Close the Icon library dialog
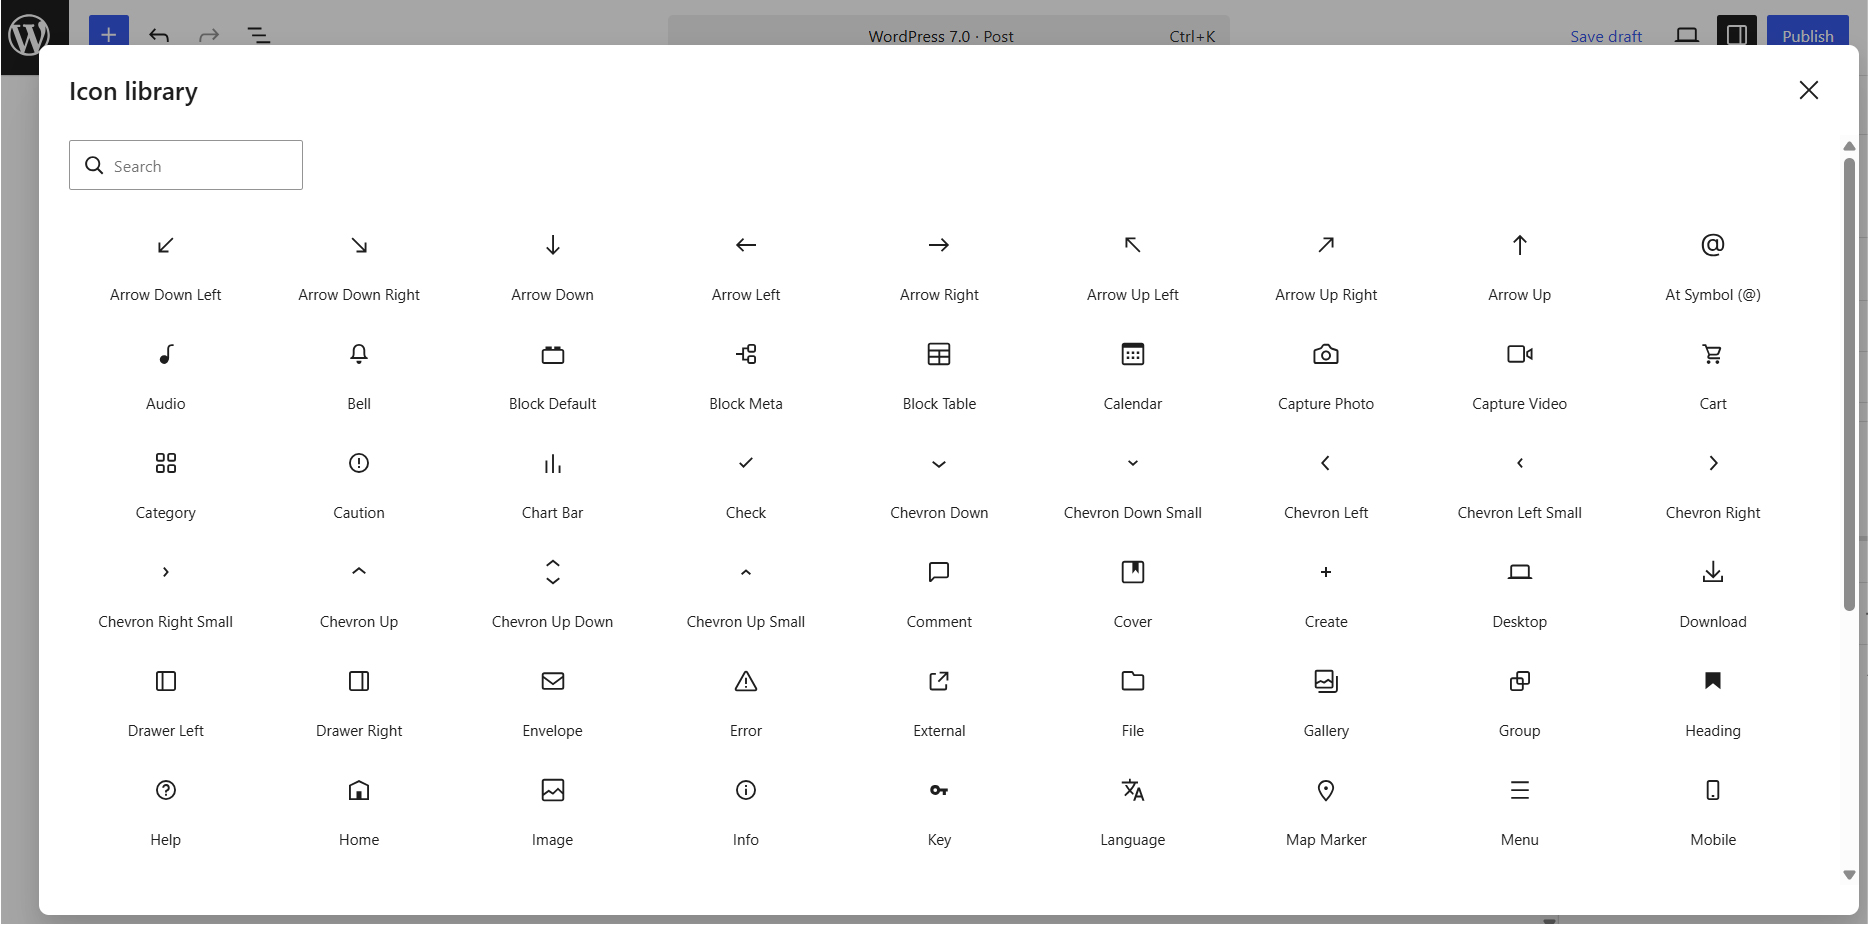 point(1808,90)
